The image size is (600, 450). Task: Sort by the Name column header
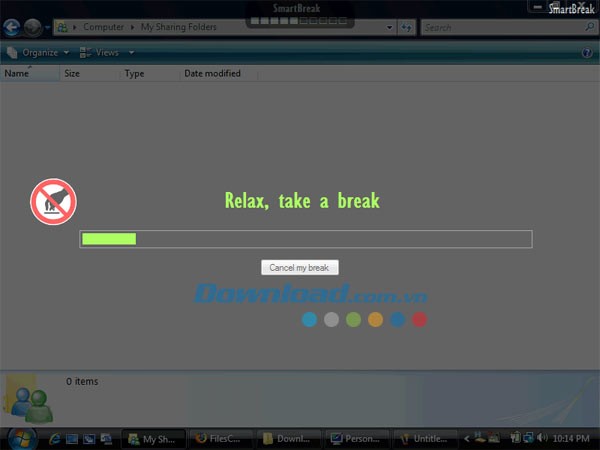[x=29, y=73]
